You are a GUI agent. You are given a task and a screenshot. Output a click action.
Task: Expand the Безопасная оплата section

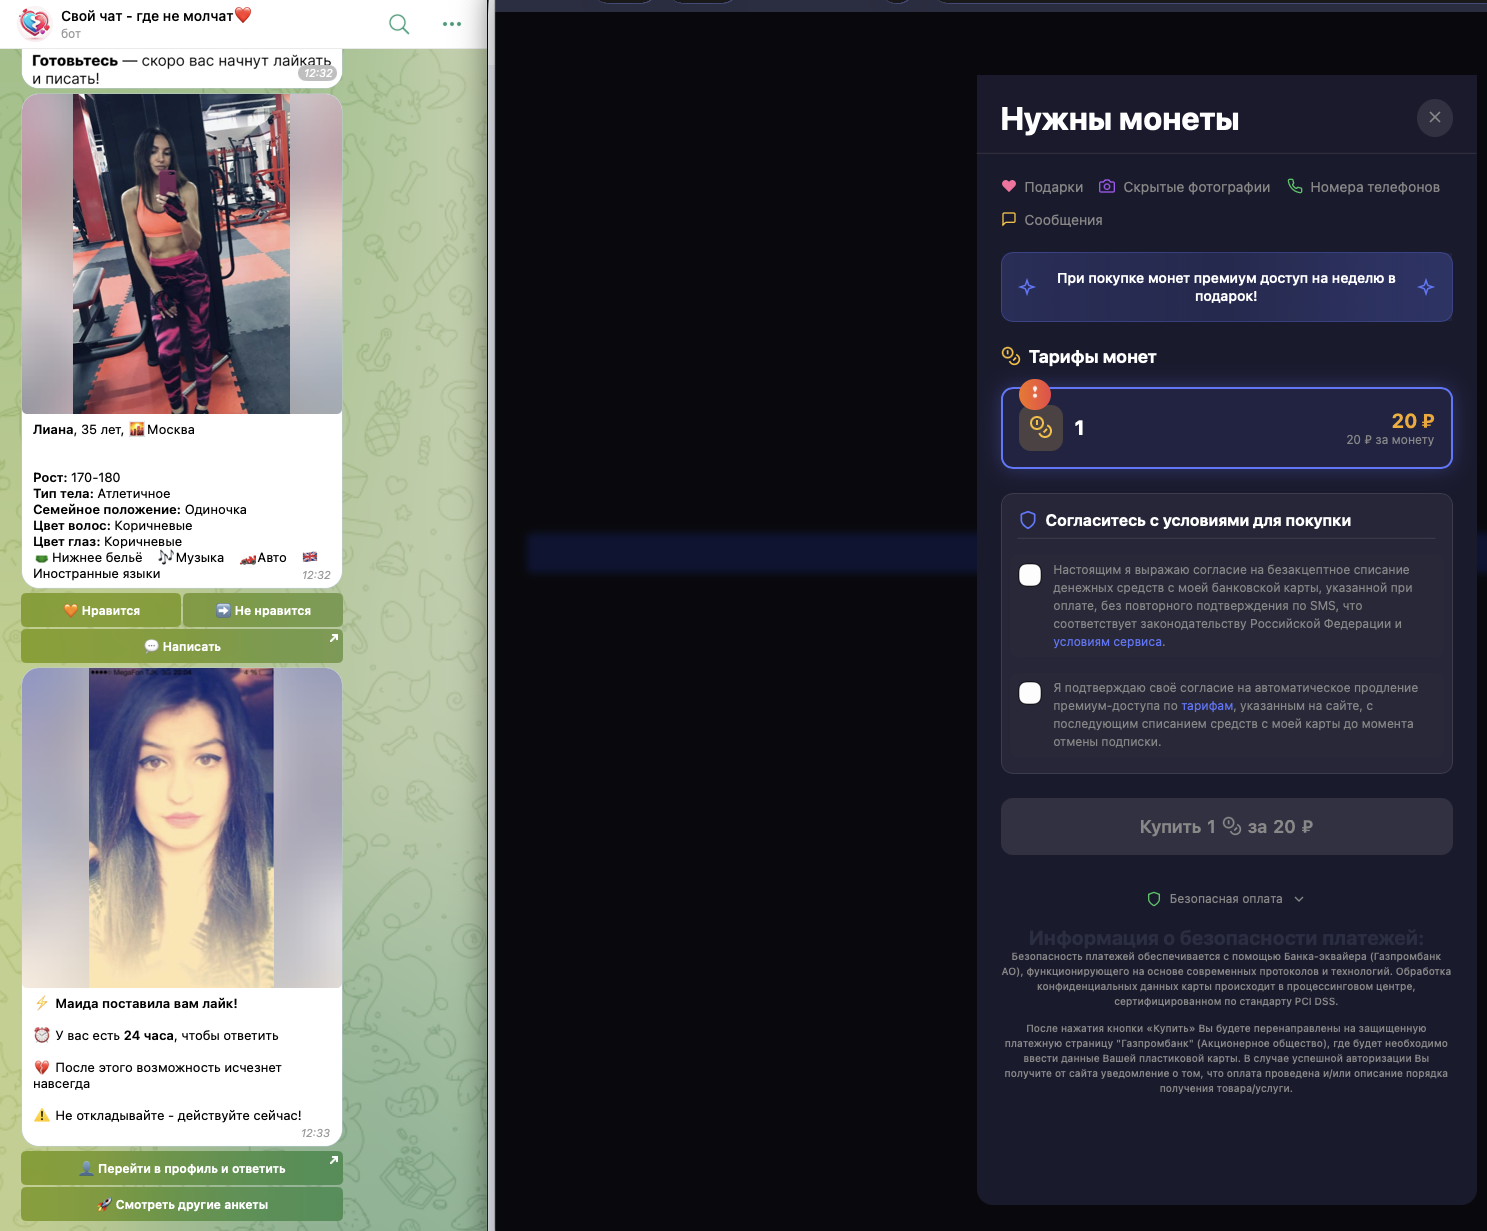[x=1226, y=899]
